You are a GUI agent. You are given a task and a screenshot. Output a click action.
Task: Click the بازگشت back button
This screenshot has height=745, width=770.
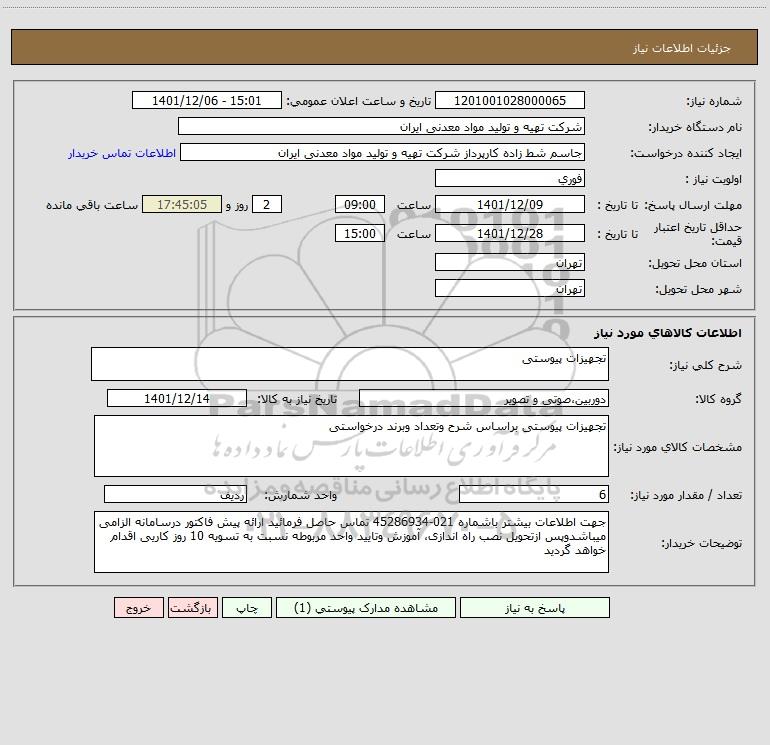coord(192,607)
